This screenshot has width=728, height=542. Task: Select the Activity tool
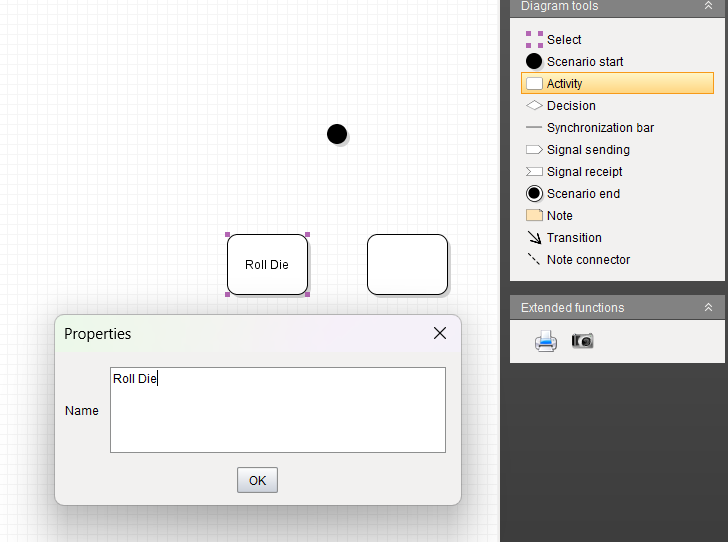pos(617,83)
